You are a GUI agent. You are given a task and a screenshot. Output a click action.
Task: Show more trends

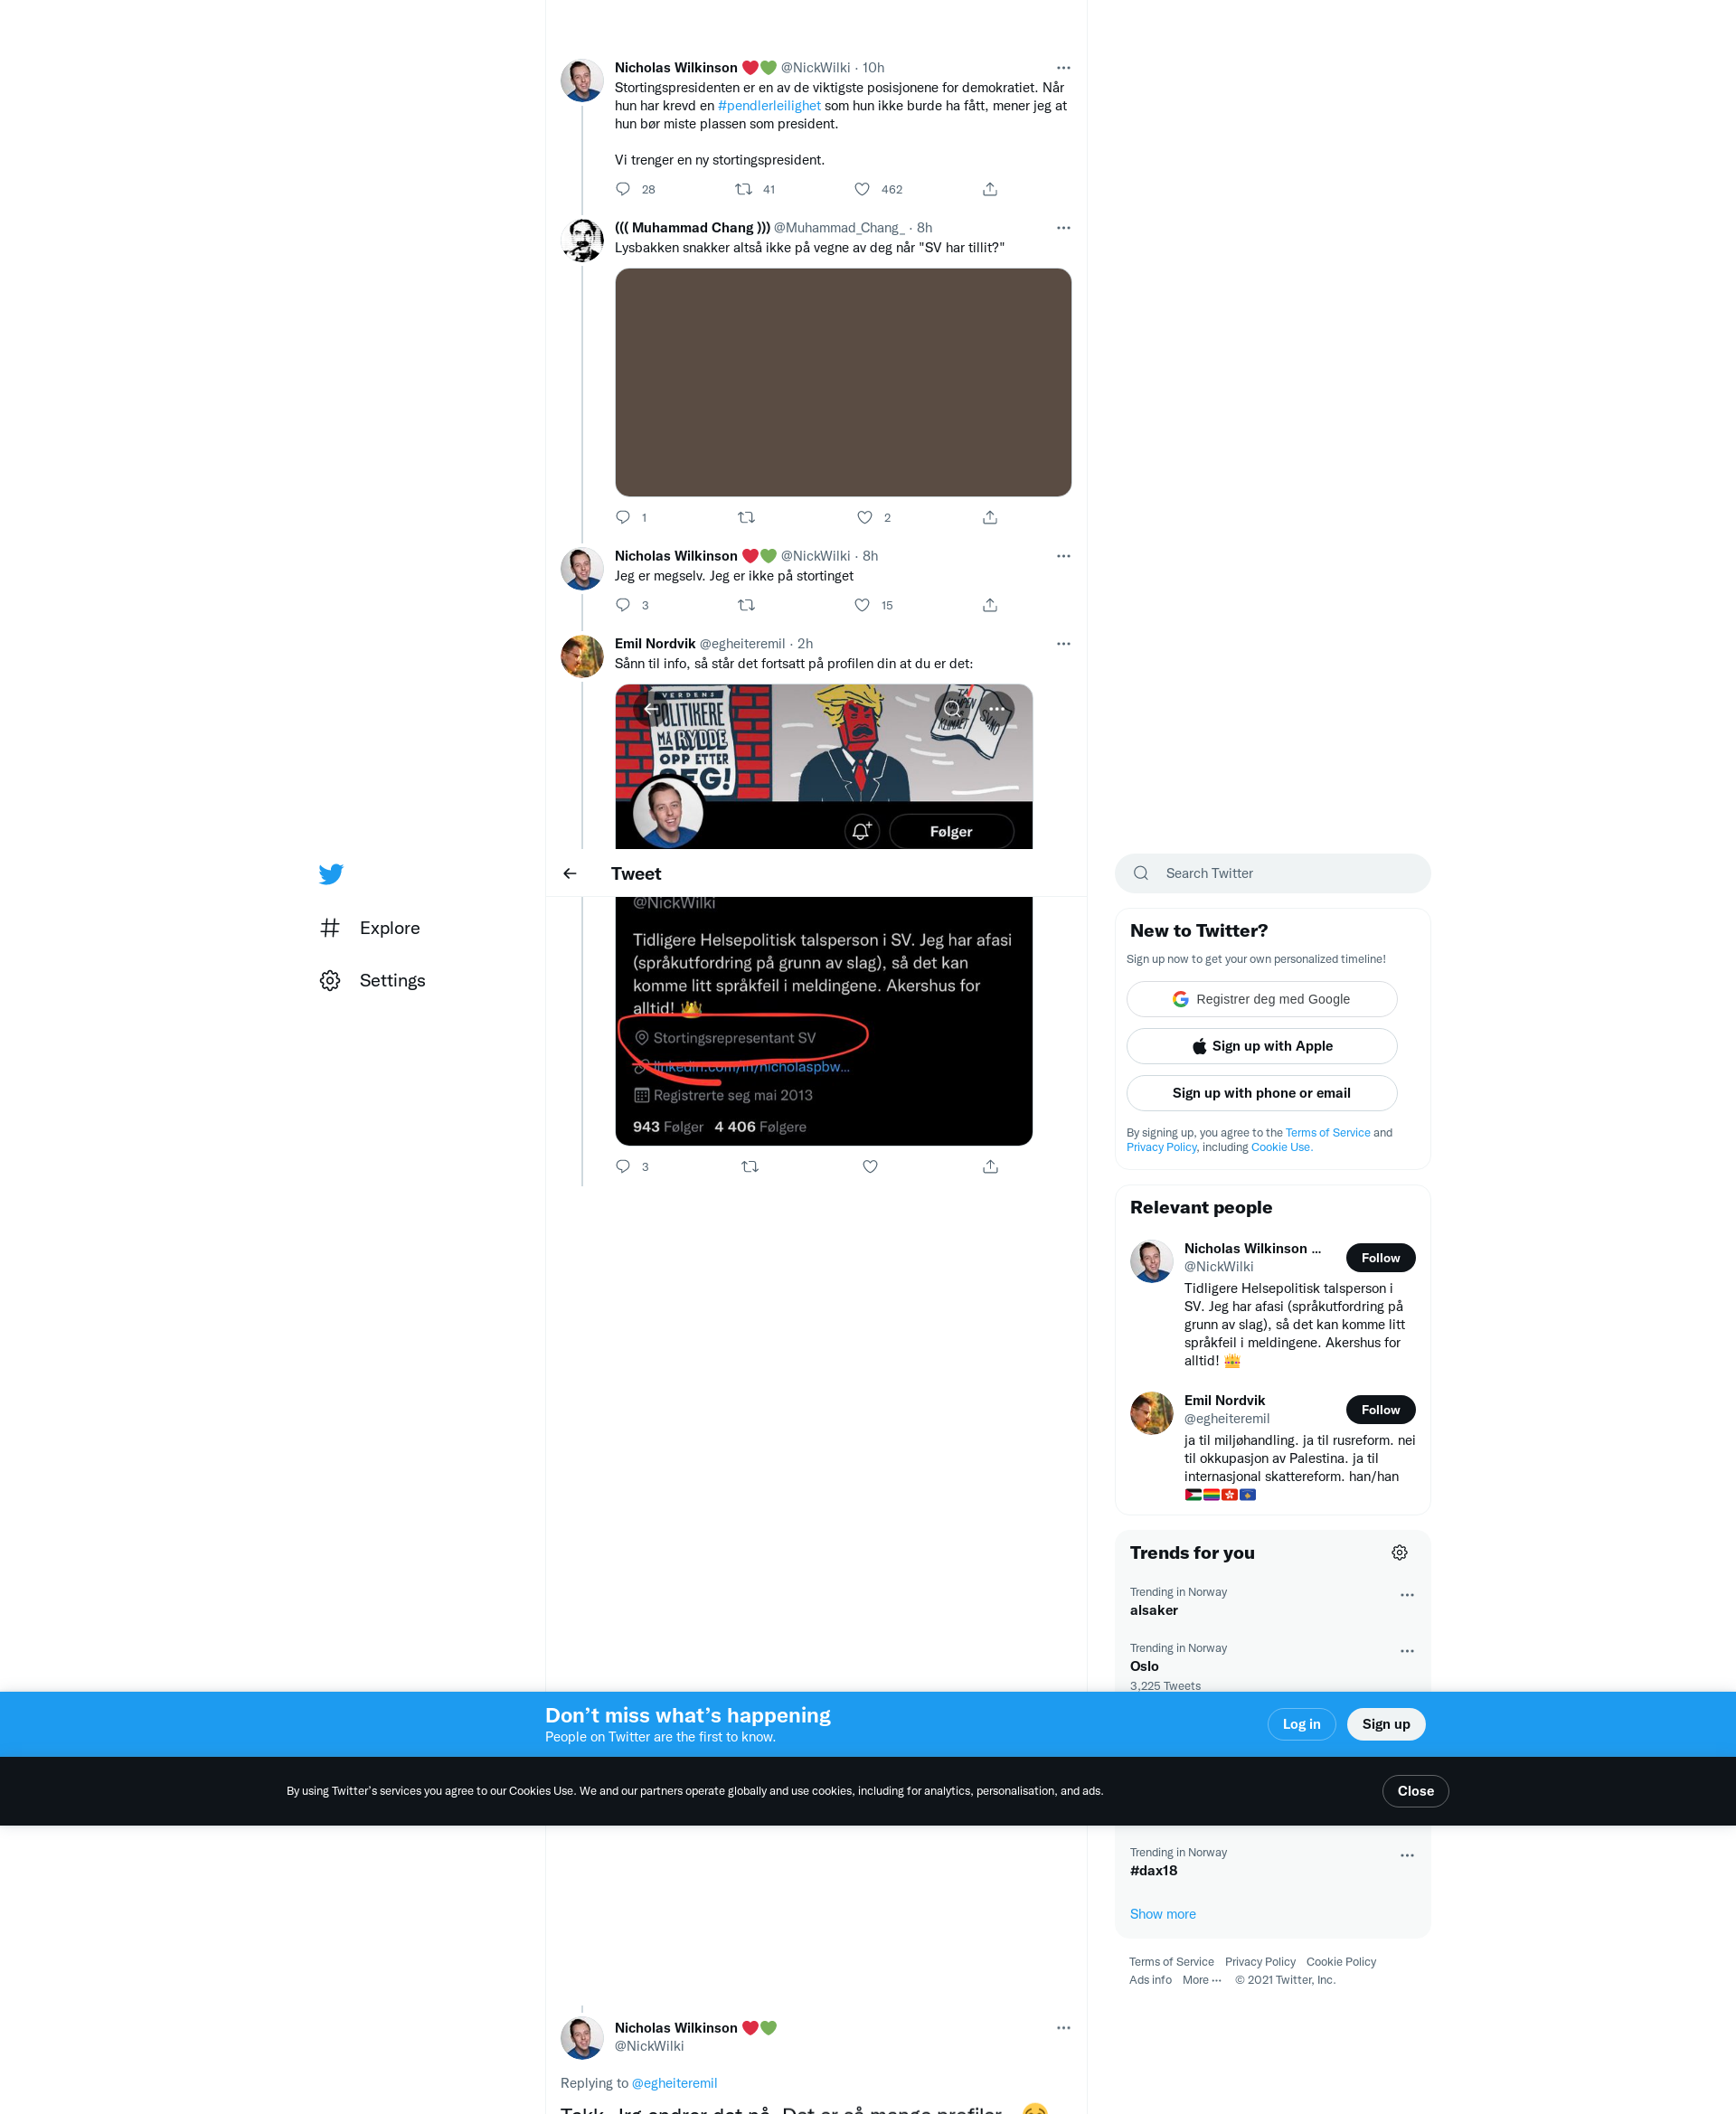1162,1914
